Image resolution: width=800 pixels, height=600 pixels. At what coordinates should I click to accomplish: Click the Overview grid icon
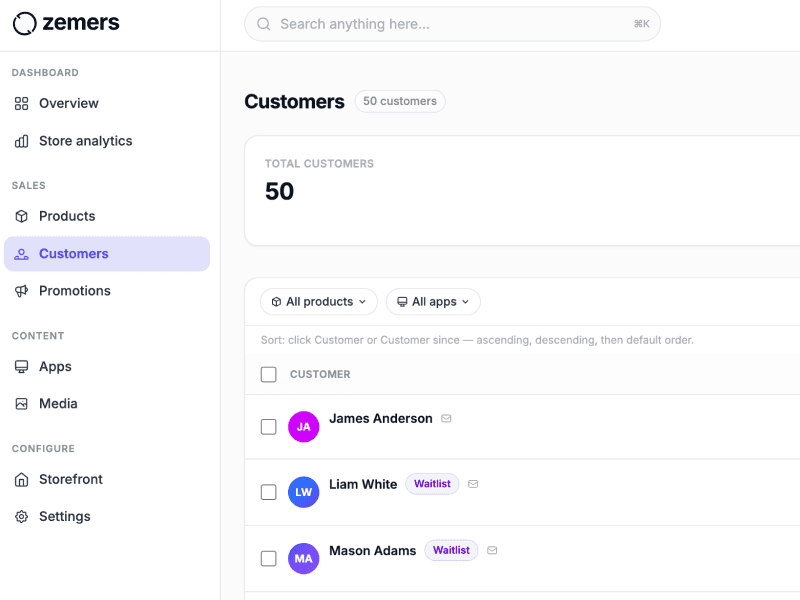(21, 104)
